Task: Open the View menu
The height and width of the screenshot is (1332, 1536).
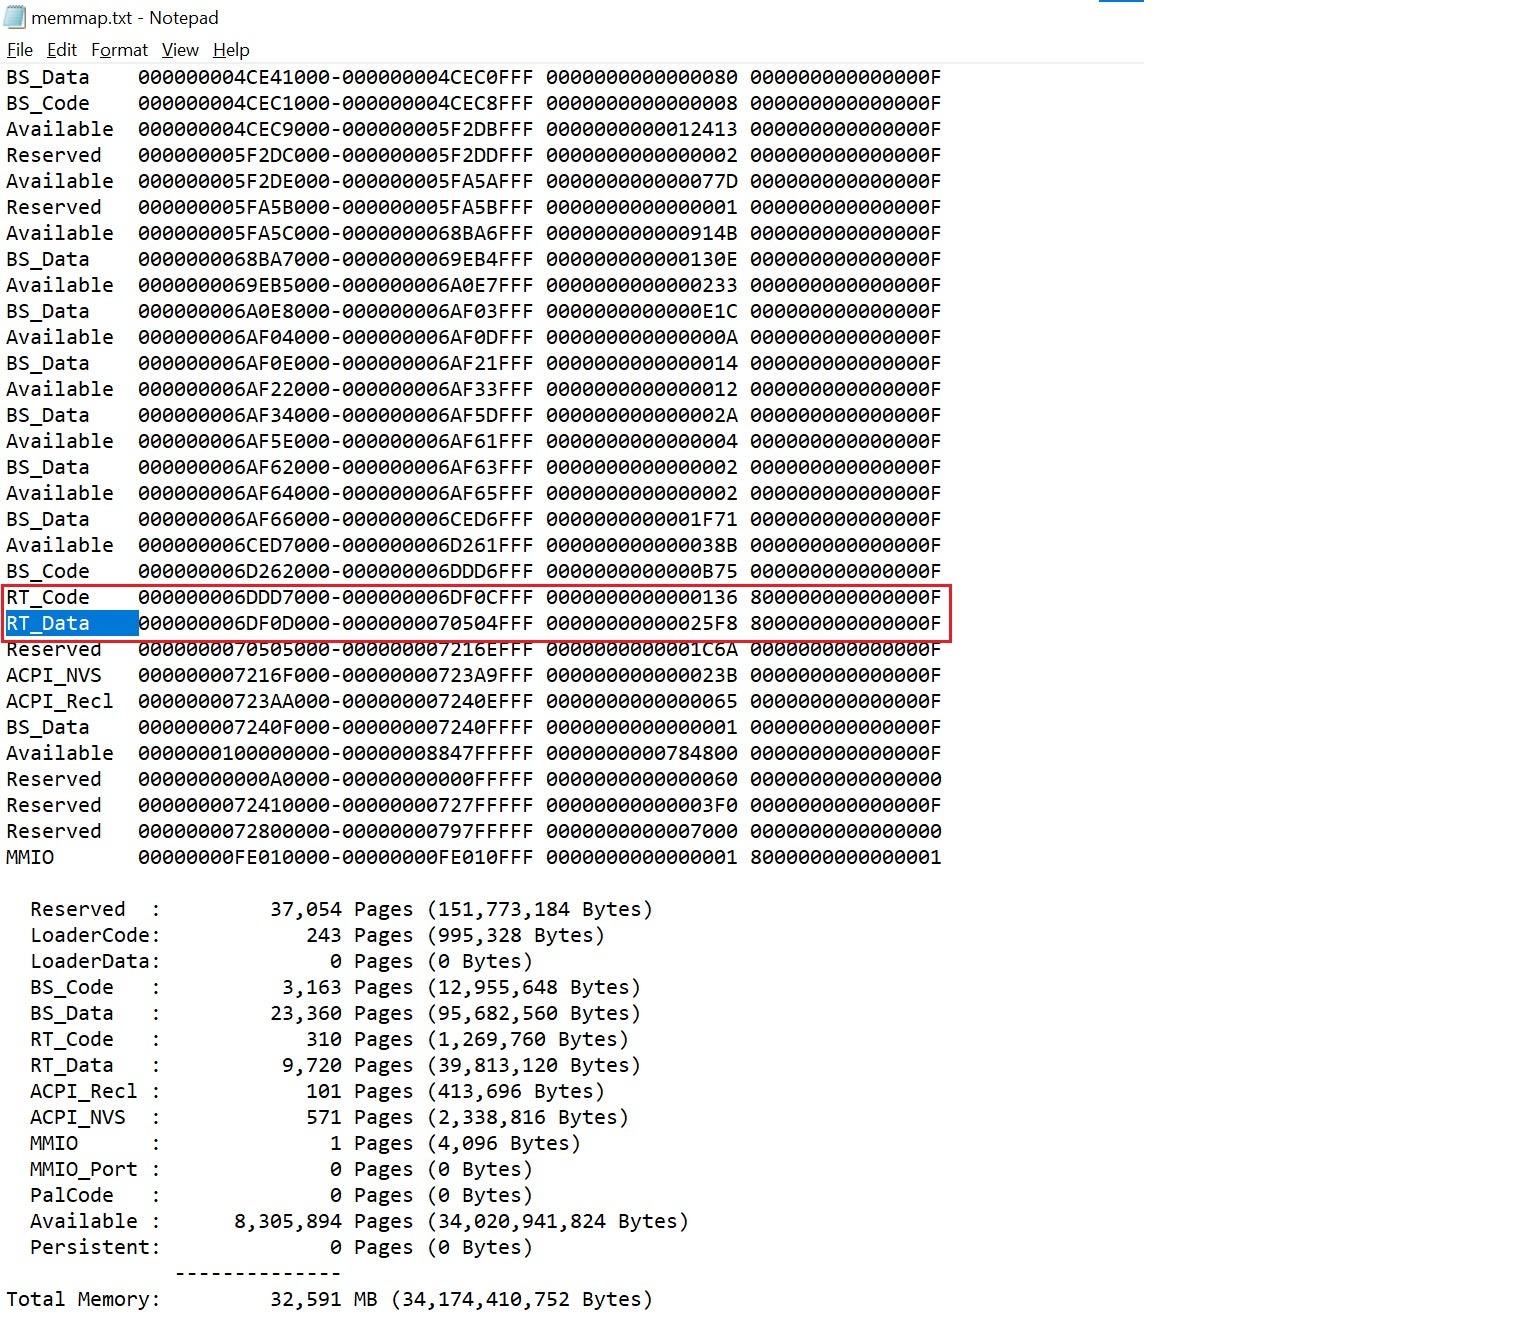Action: coord(180,50)
